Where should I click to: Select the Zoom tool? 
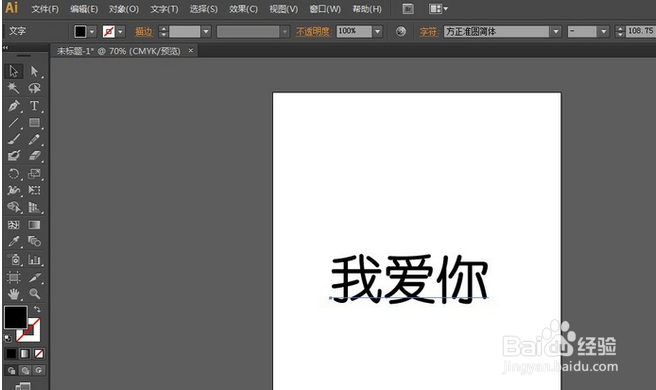pos(34,294)
